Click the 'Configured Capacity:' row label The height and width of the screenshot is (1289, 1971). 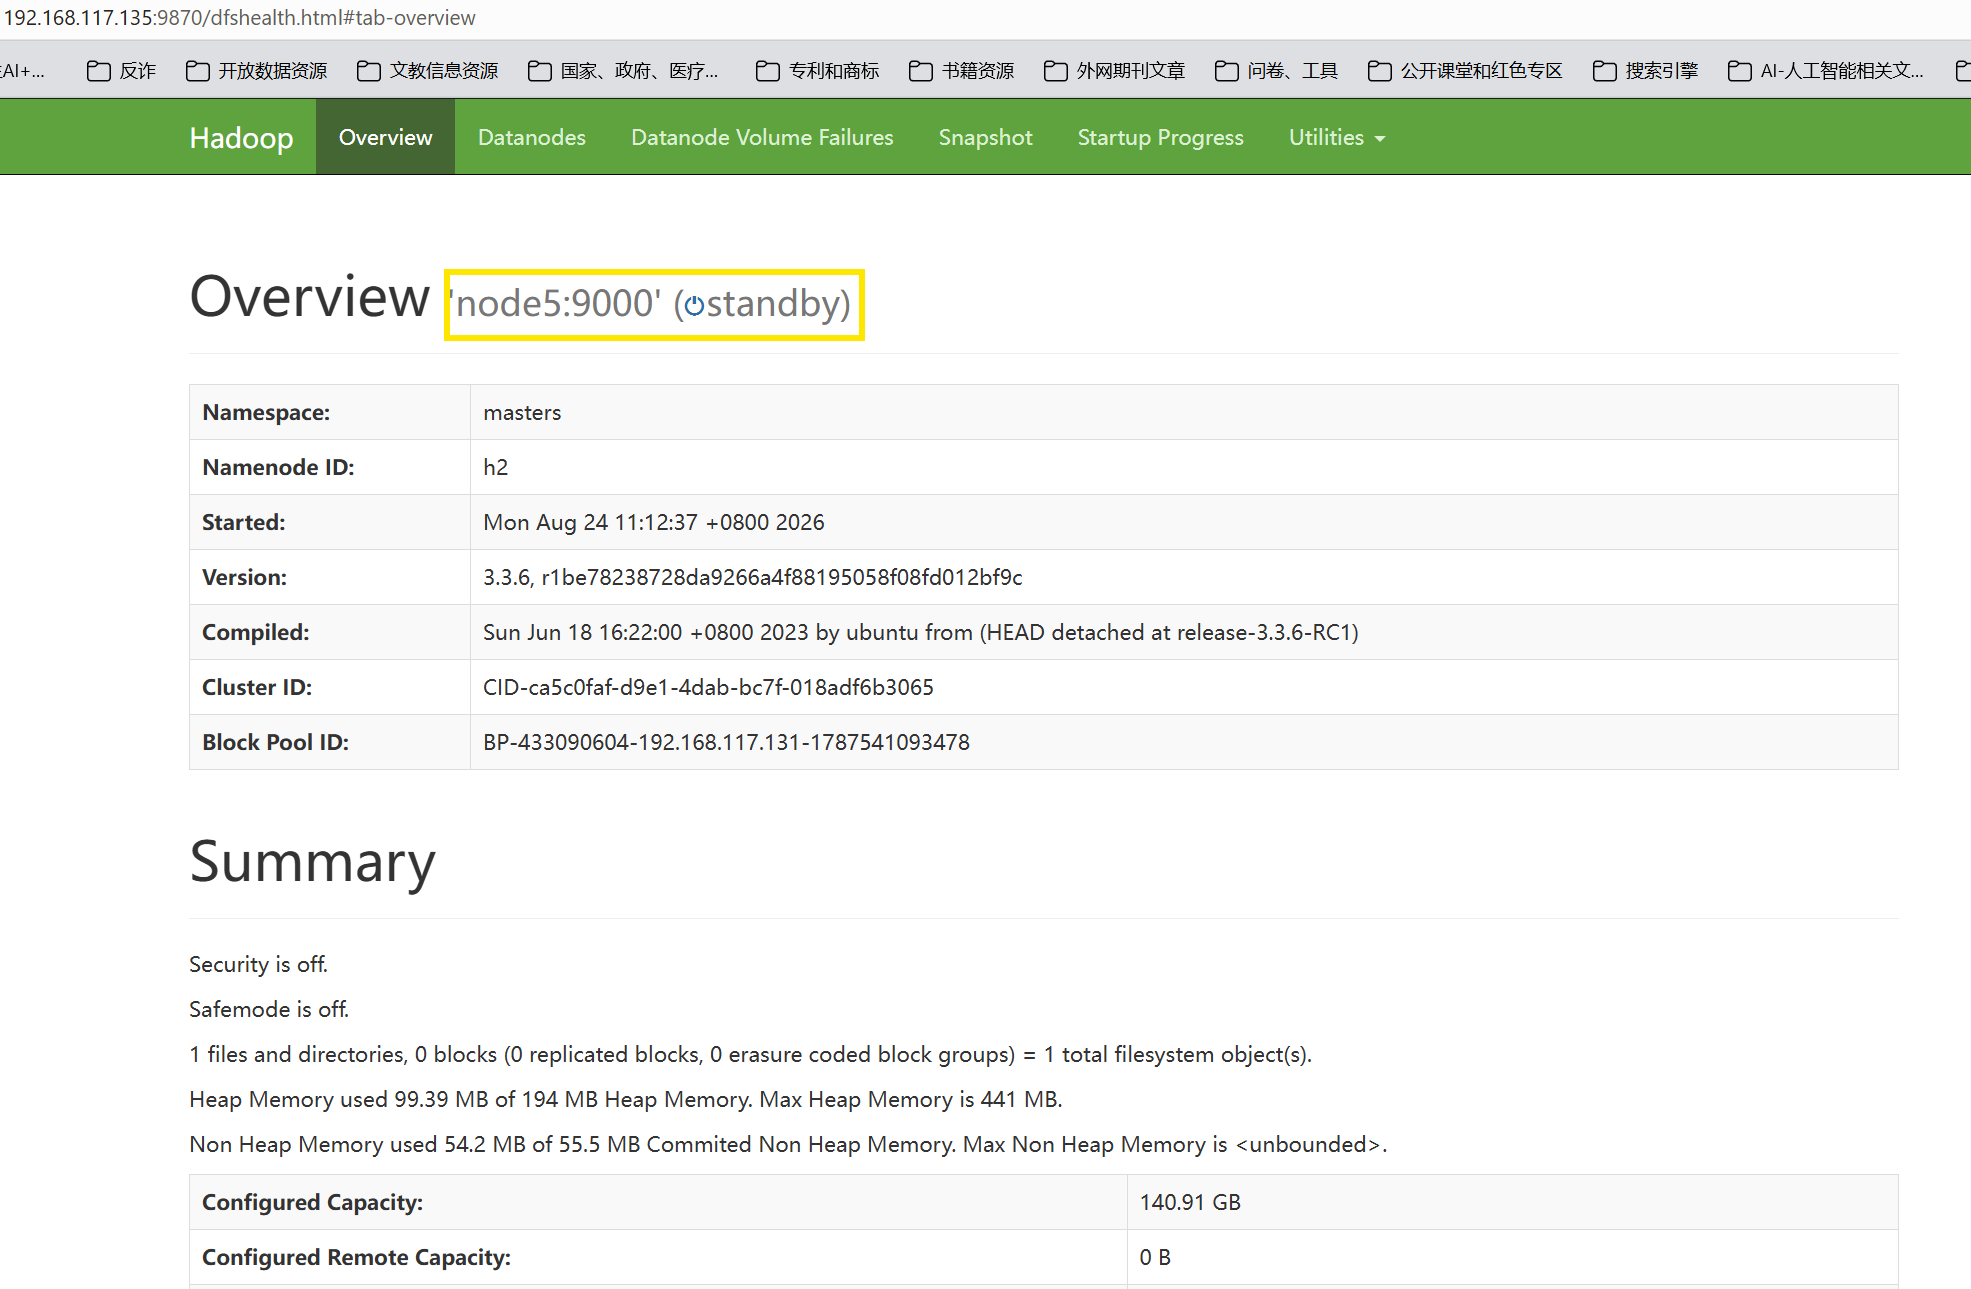coord(313,1202)
